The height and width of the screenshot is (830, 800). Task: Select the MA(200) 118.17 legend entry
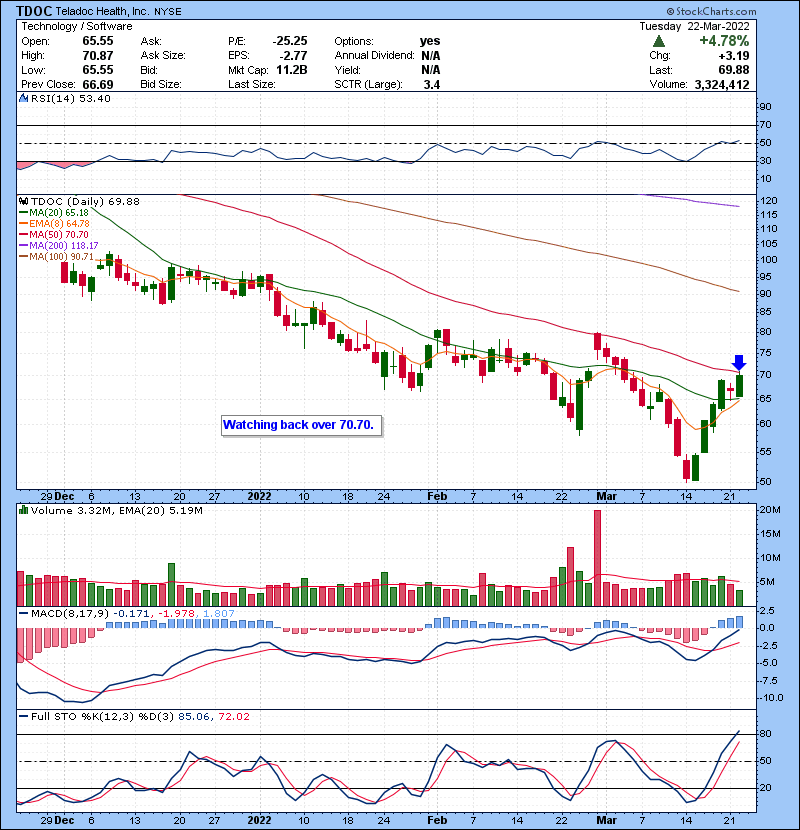coord(58,246)
